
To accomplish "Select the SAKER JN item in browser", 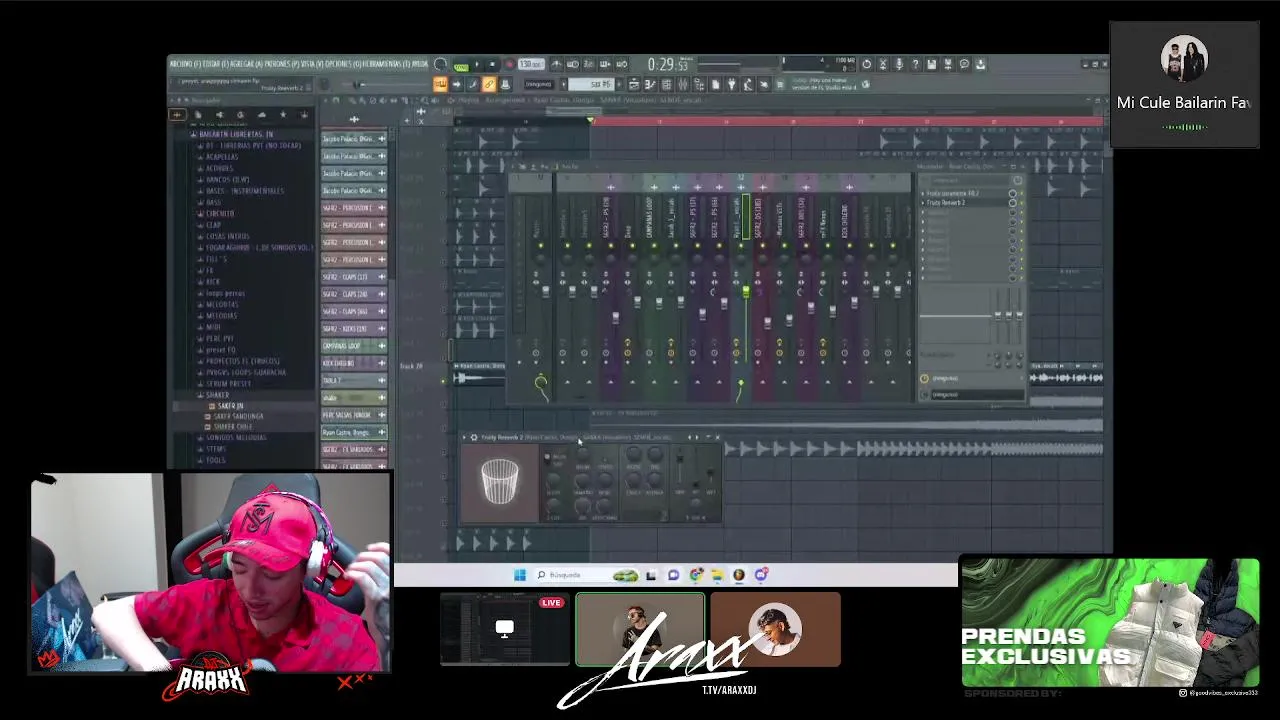I will click(228, 406).
